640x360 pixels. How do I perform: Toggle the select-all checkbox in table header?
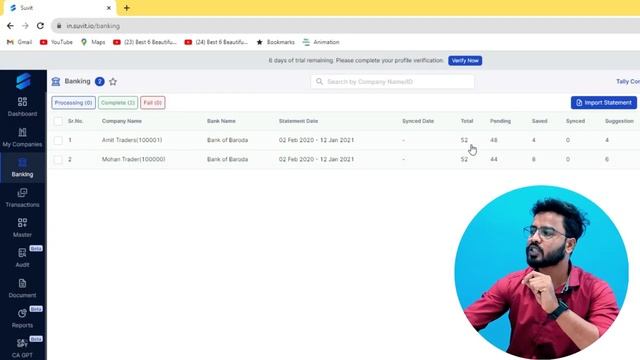(58, 121)
